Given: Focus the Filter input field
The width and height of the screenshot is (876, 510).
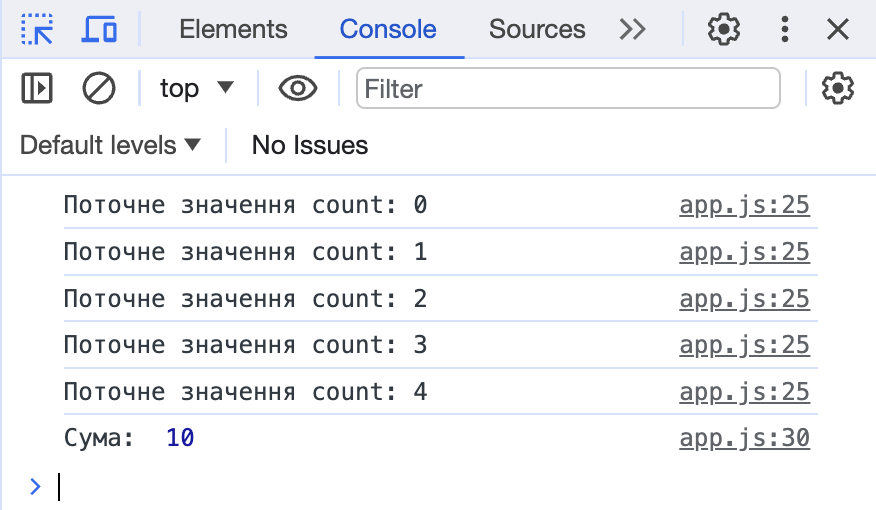Looking at the screenshot, I should click(568, 89).
